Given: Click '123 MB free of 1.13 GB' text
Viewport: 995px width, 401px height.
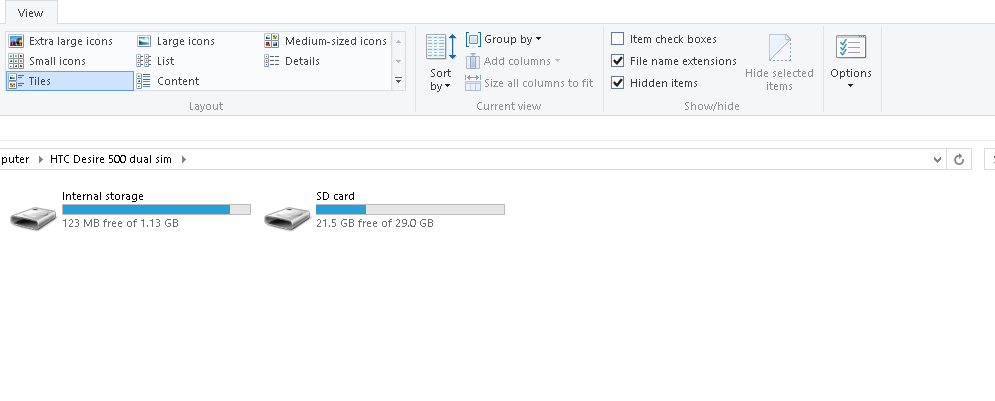Looking at the screenshot, I should (x=121, y=223).
